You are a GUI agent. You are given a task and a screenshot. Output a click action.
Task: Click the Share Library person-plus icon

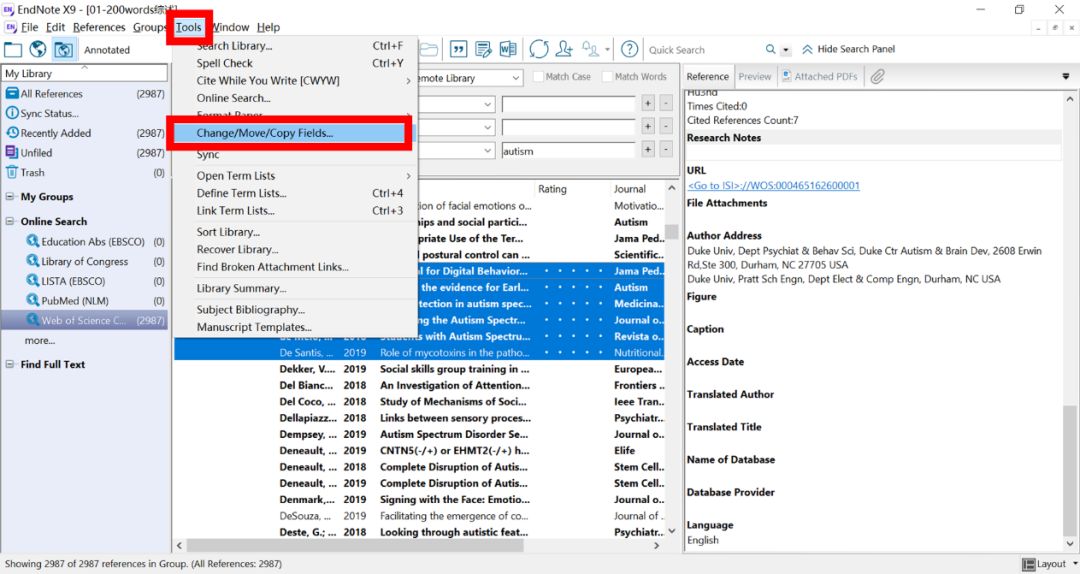[x=564, y=49]
